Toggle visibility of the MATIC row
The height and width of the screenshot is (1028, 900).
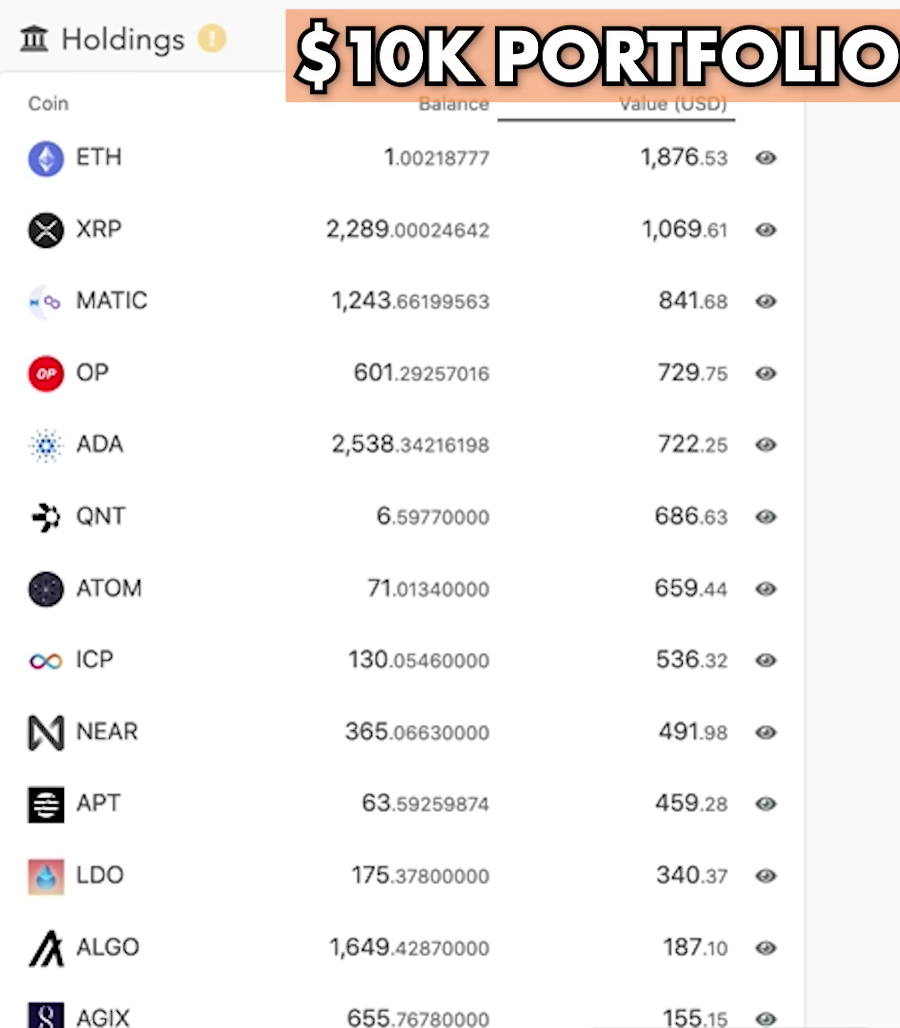point(766,302)
